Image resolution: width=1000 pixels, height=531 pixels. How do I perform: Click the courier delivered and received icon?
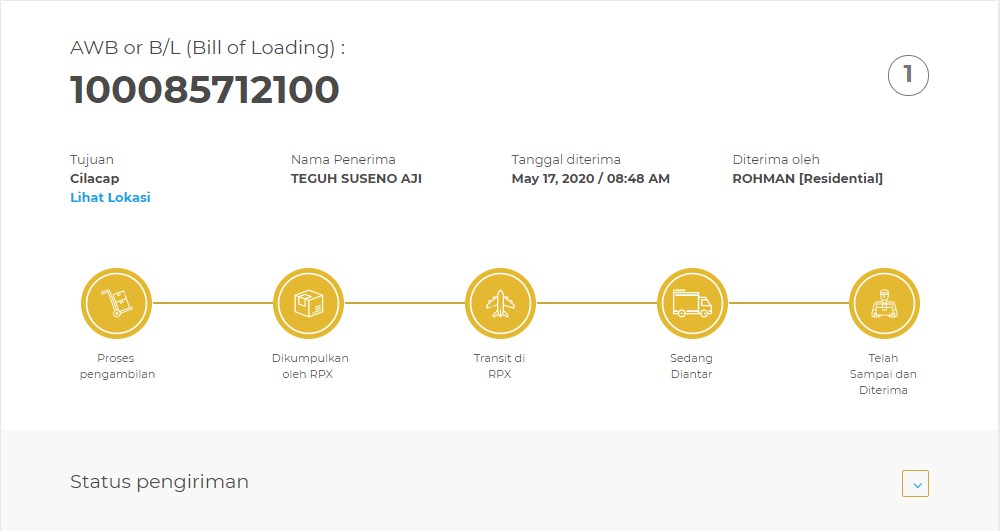coord(884,303)
